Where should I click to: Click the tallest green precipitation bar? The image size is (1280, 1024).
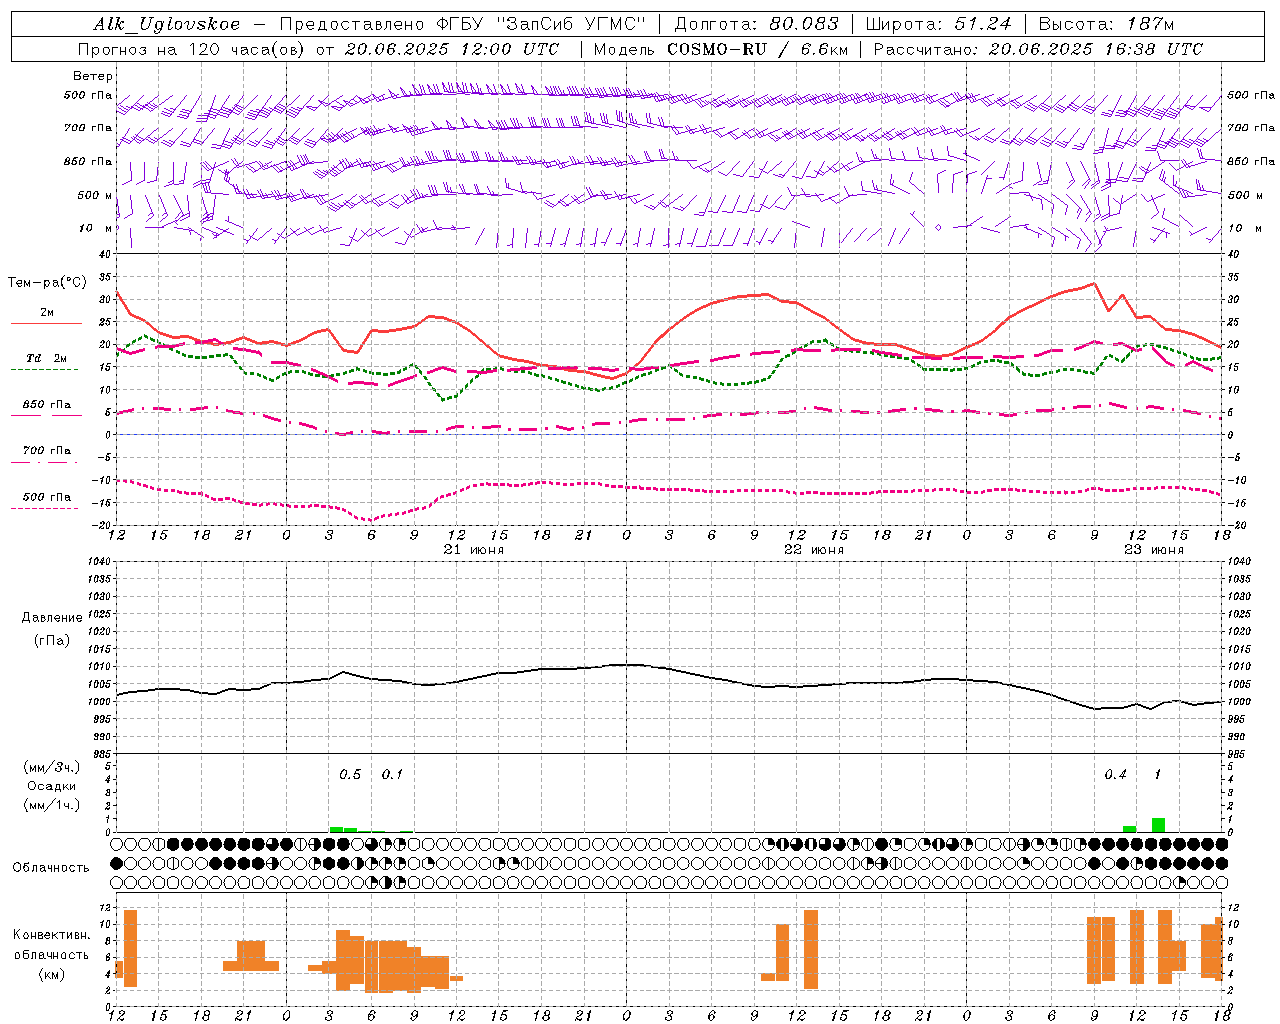point(1158,825)
